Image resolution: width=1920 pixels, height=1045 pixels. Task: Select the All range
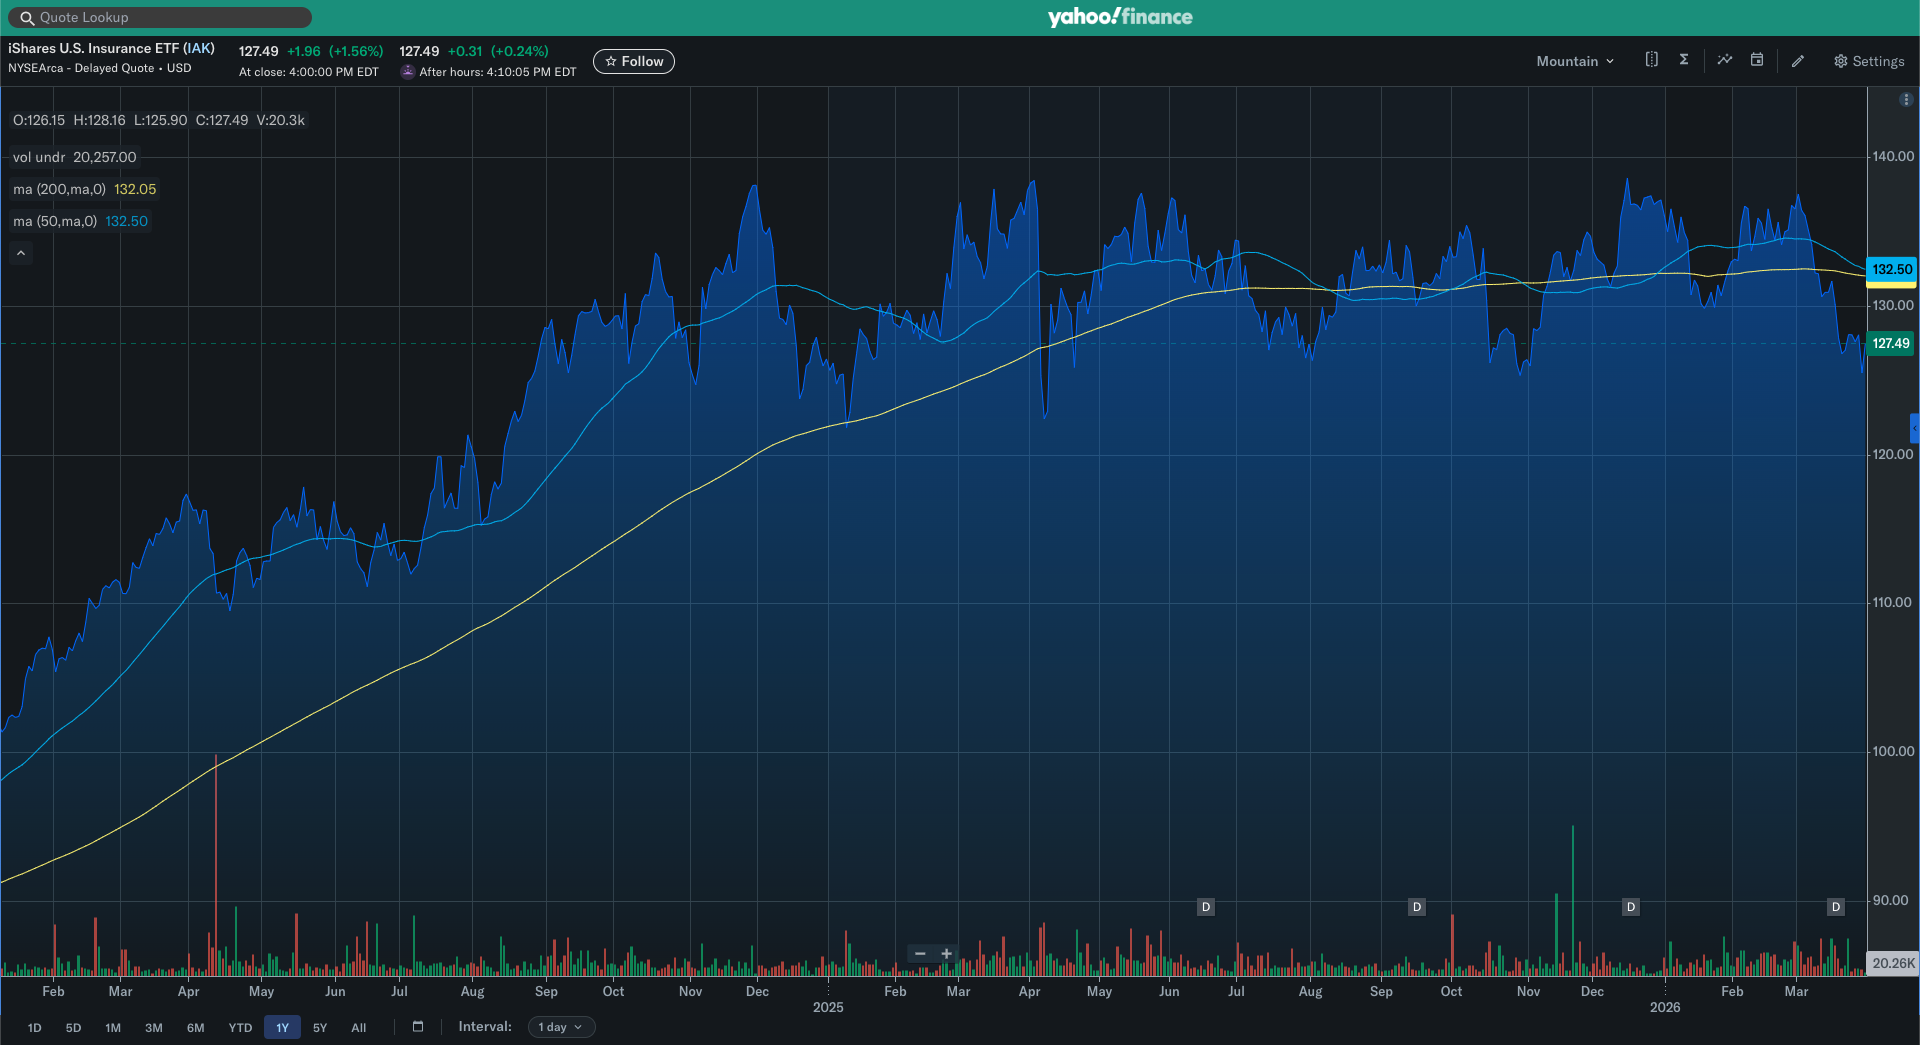tap(359, 1028)
